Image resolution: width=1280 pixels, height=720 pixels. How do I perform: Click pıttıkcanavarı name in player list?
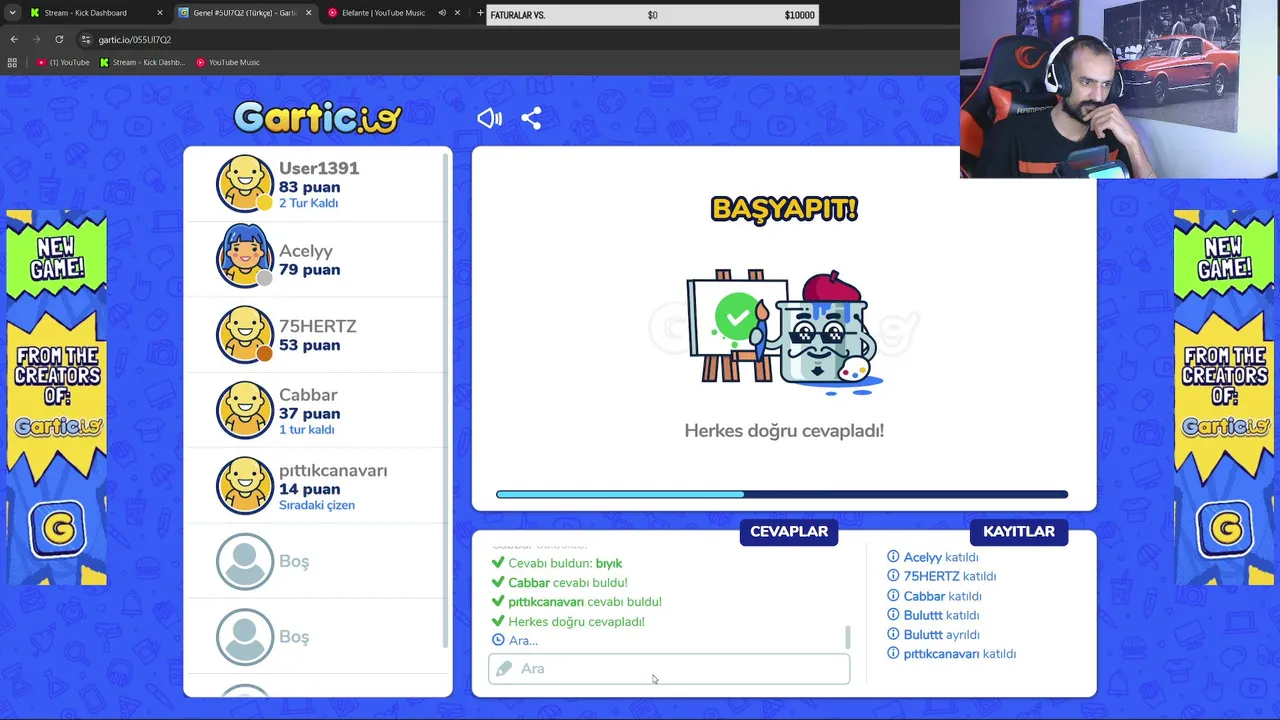point(333,470)
